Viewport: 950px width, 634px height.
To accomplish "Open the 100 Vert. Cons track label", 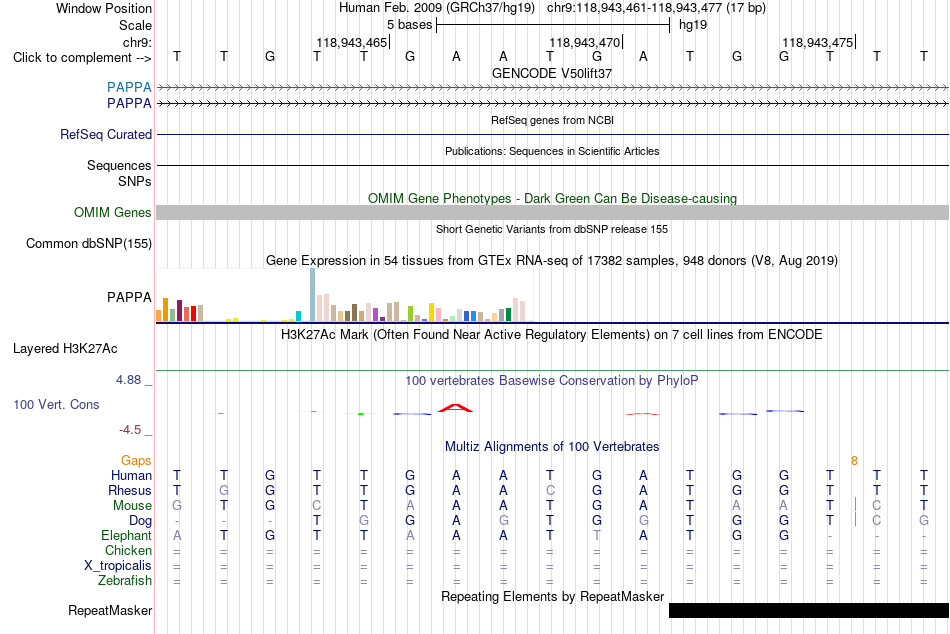I will (56, 405).
